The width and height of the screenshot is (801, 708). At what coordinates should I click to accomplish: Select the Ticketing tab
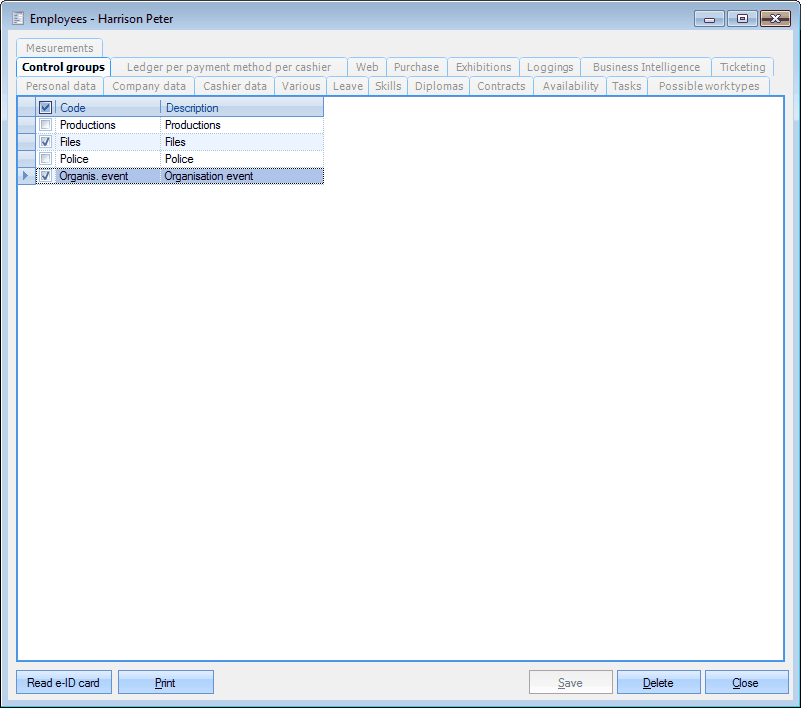pyautogui.click(x=742, y=67)
